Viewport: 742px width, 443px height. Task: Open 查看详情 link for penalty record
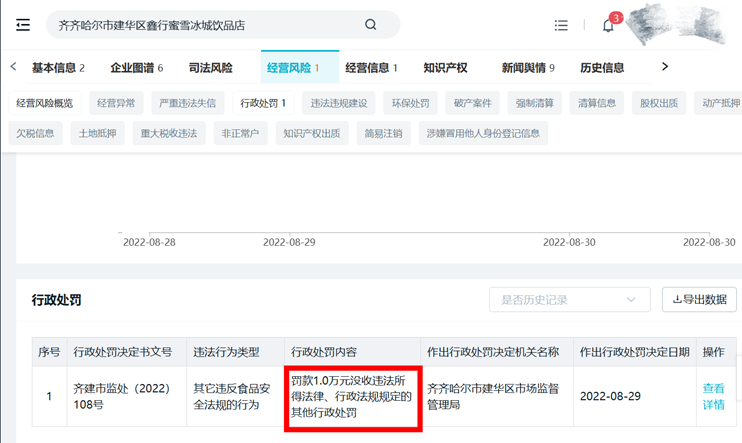(713, 397)
